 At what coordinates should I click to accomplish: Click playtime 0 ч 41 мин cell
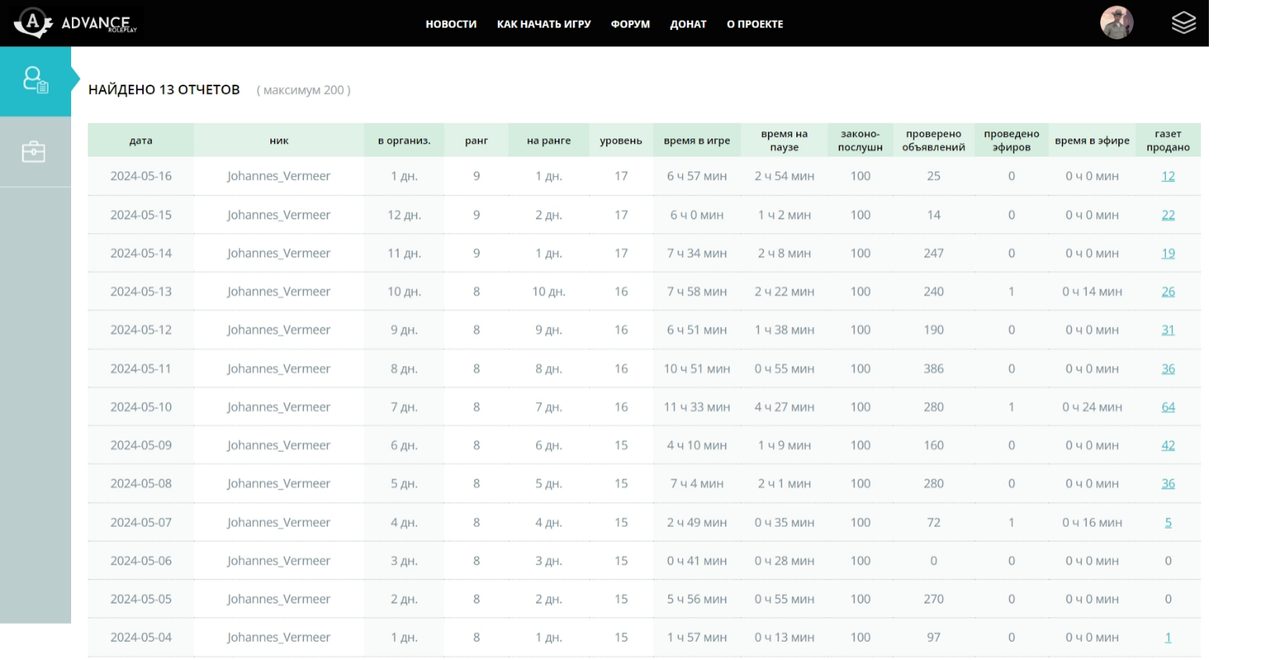697,561
